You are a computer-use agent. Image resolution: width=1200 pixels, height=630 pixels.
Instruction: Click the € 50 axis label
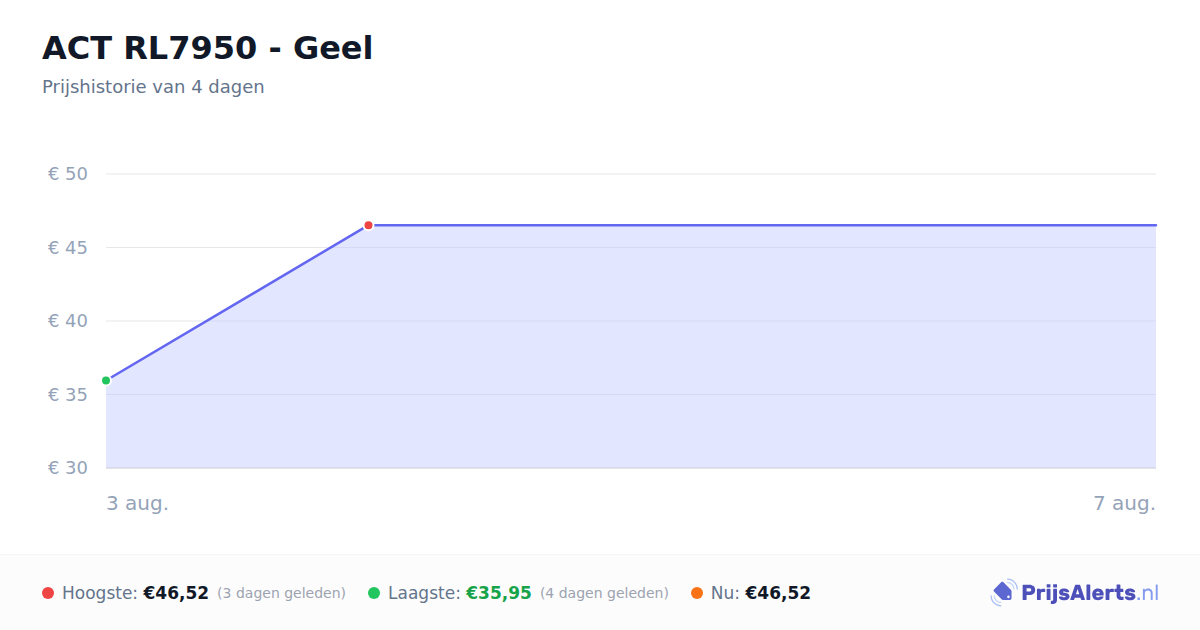68,174
